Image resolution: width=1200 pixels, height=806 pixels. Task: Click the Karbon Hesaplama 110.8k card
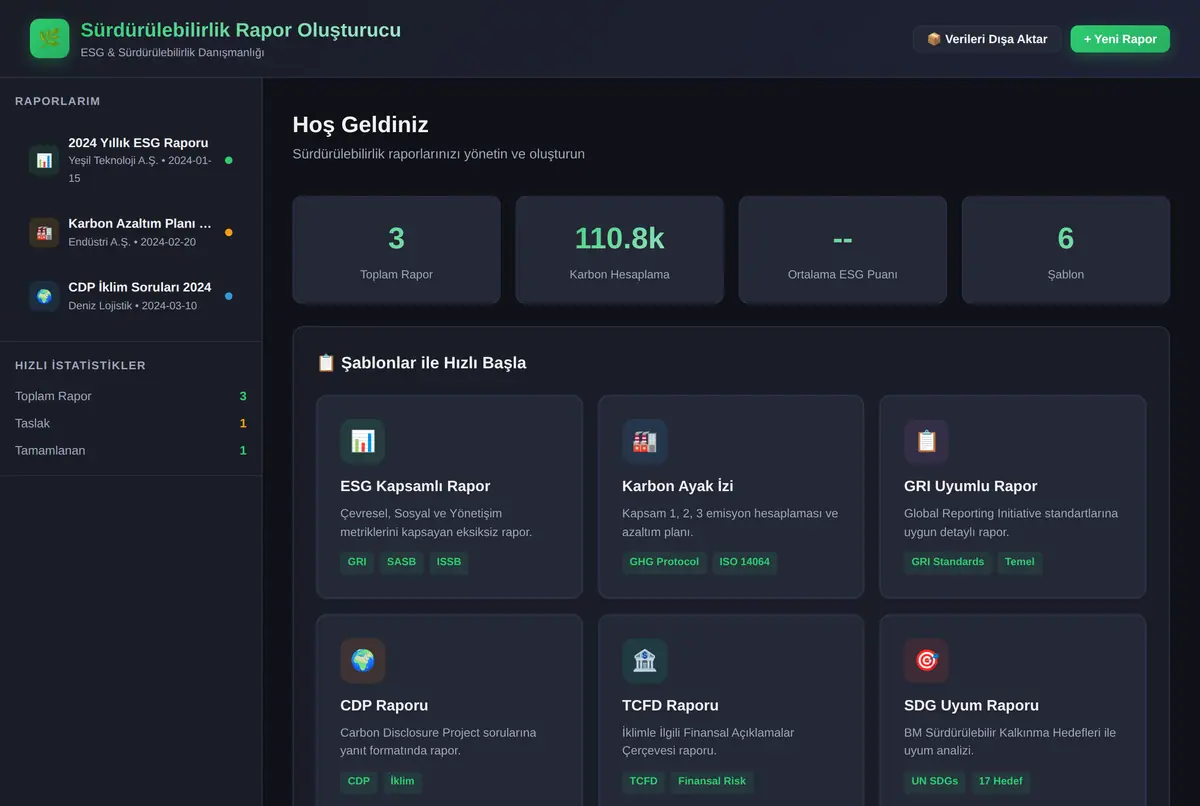pyautogui.click(x=619, y=250)
